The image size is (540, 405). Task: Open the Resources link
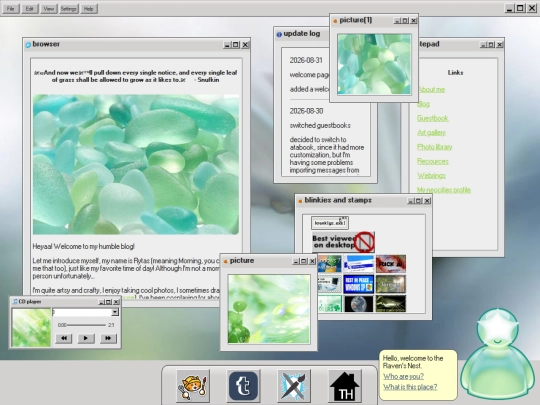pos(433,162)
